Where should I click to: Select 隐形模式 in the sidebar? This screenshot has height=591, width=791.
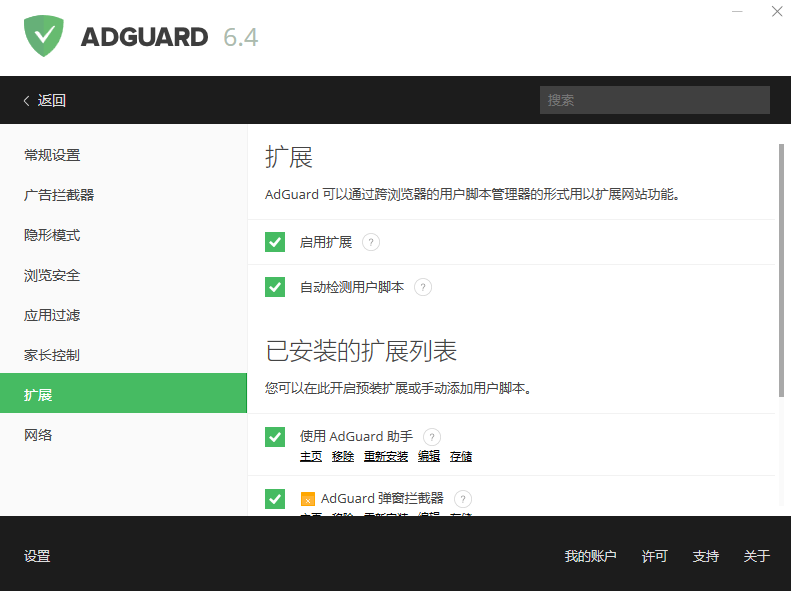(123, 235)
